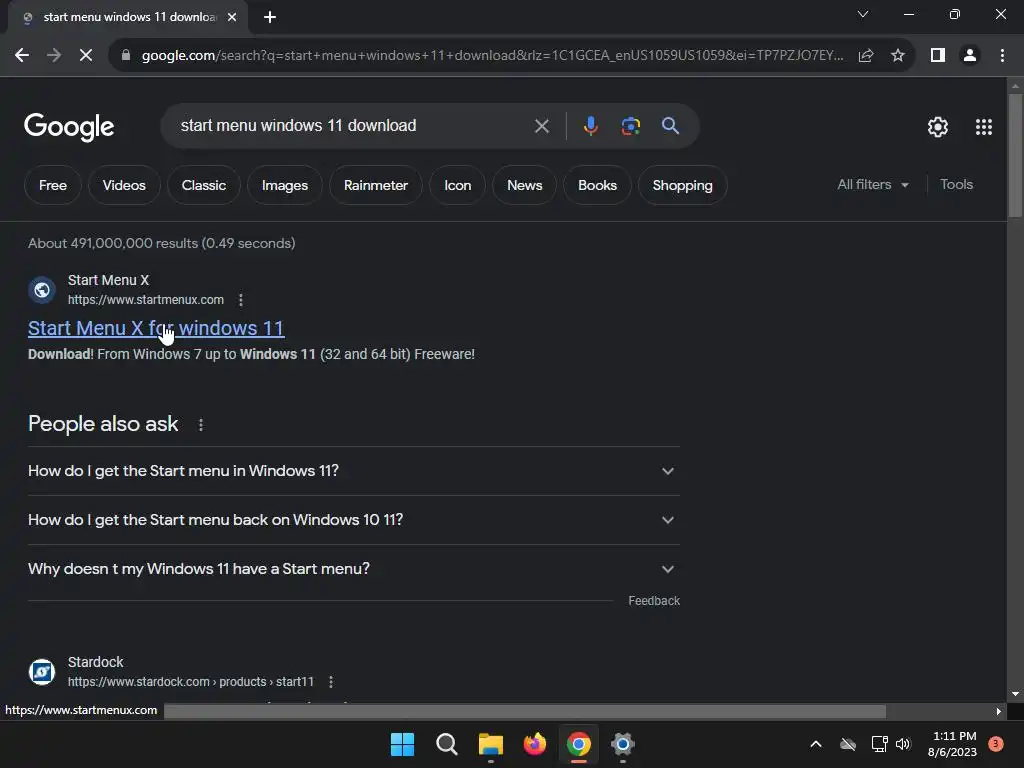Click vertical scrollbar down arrow
The image size is (1024, 768).
click(1015, 694)
